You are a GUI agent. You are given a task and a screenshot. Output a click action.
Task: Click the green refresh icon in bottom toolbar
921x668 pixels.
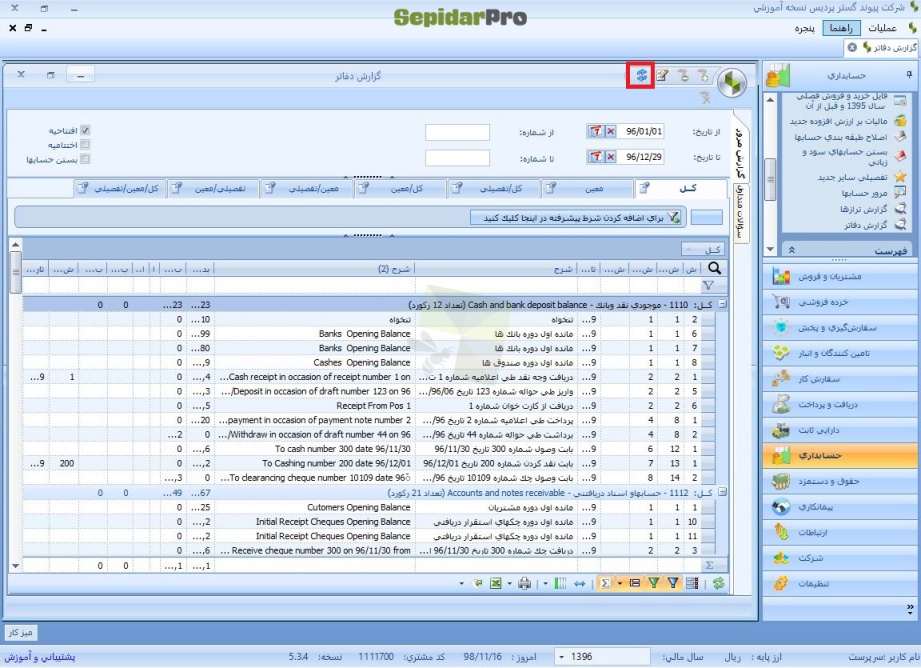pyautogui.click(x=718, y=583)
